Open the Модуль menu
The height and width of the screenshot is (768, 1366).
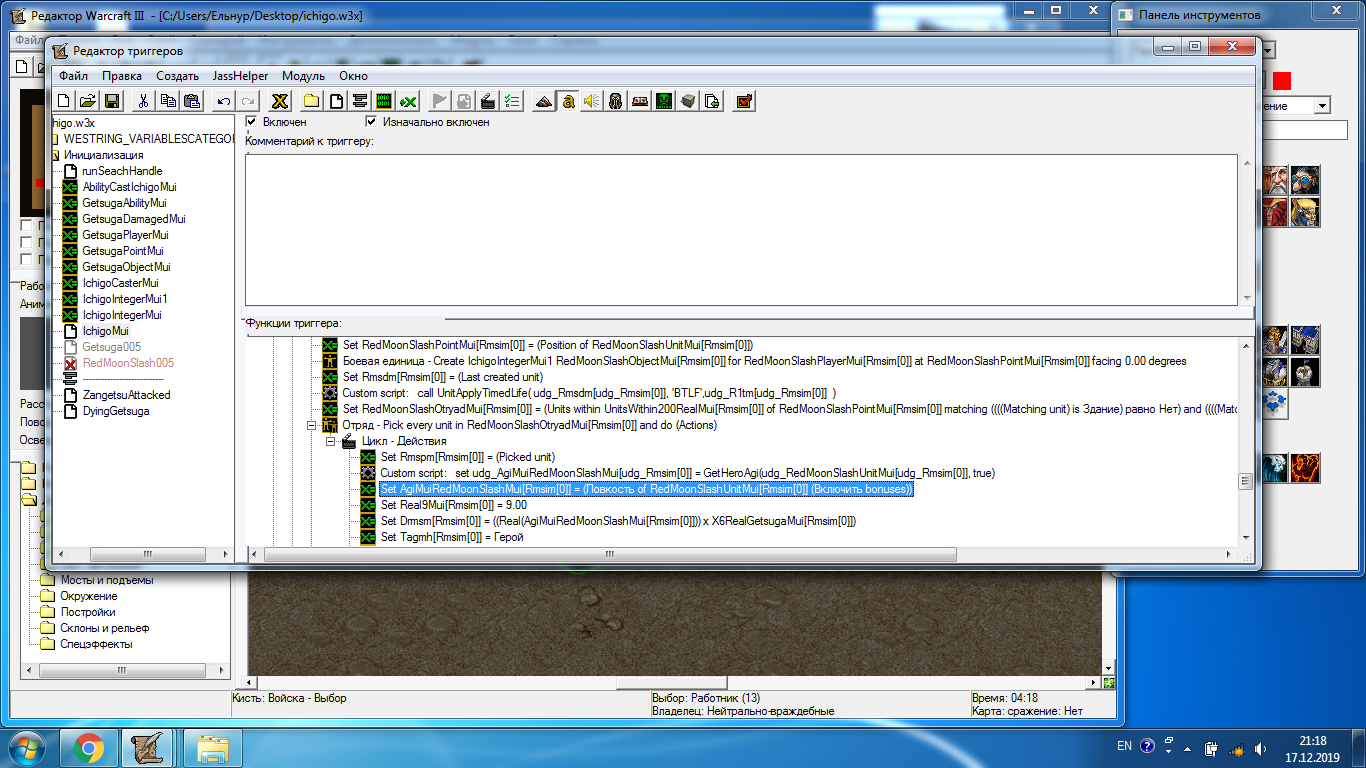point(303,76)
